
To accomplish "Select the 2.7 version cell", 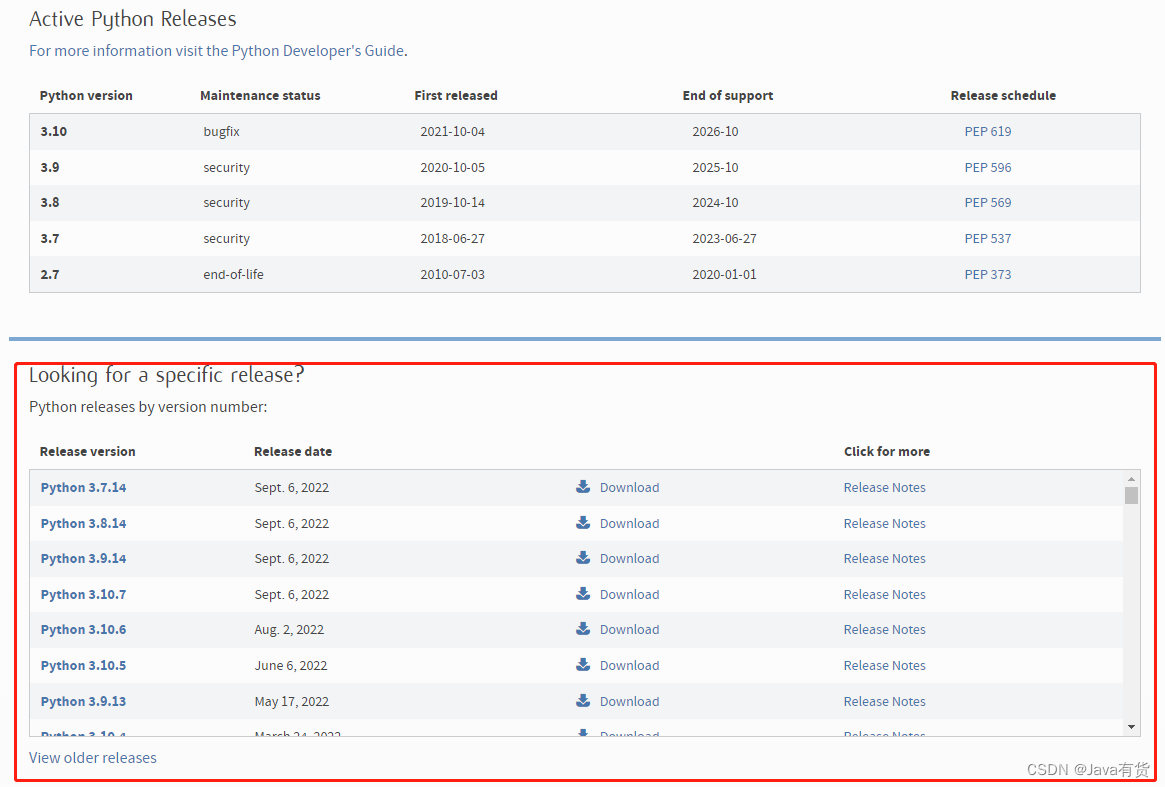I will click(50, 274).
